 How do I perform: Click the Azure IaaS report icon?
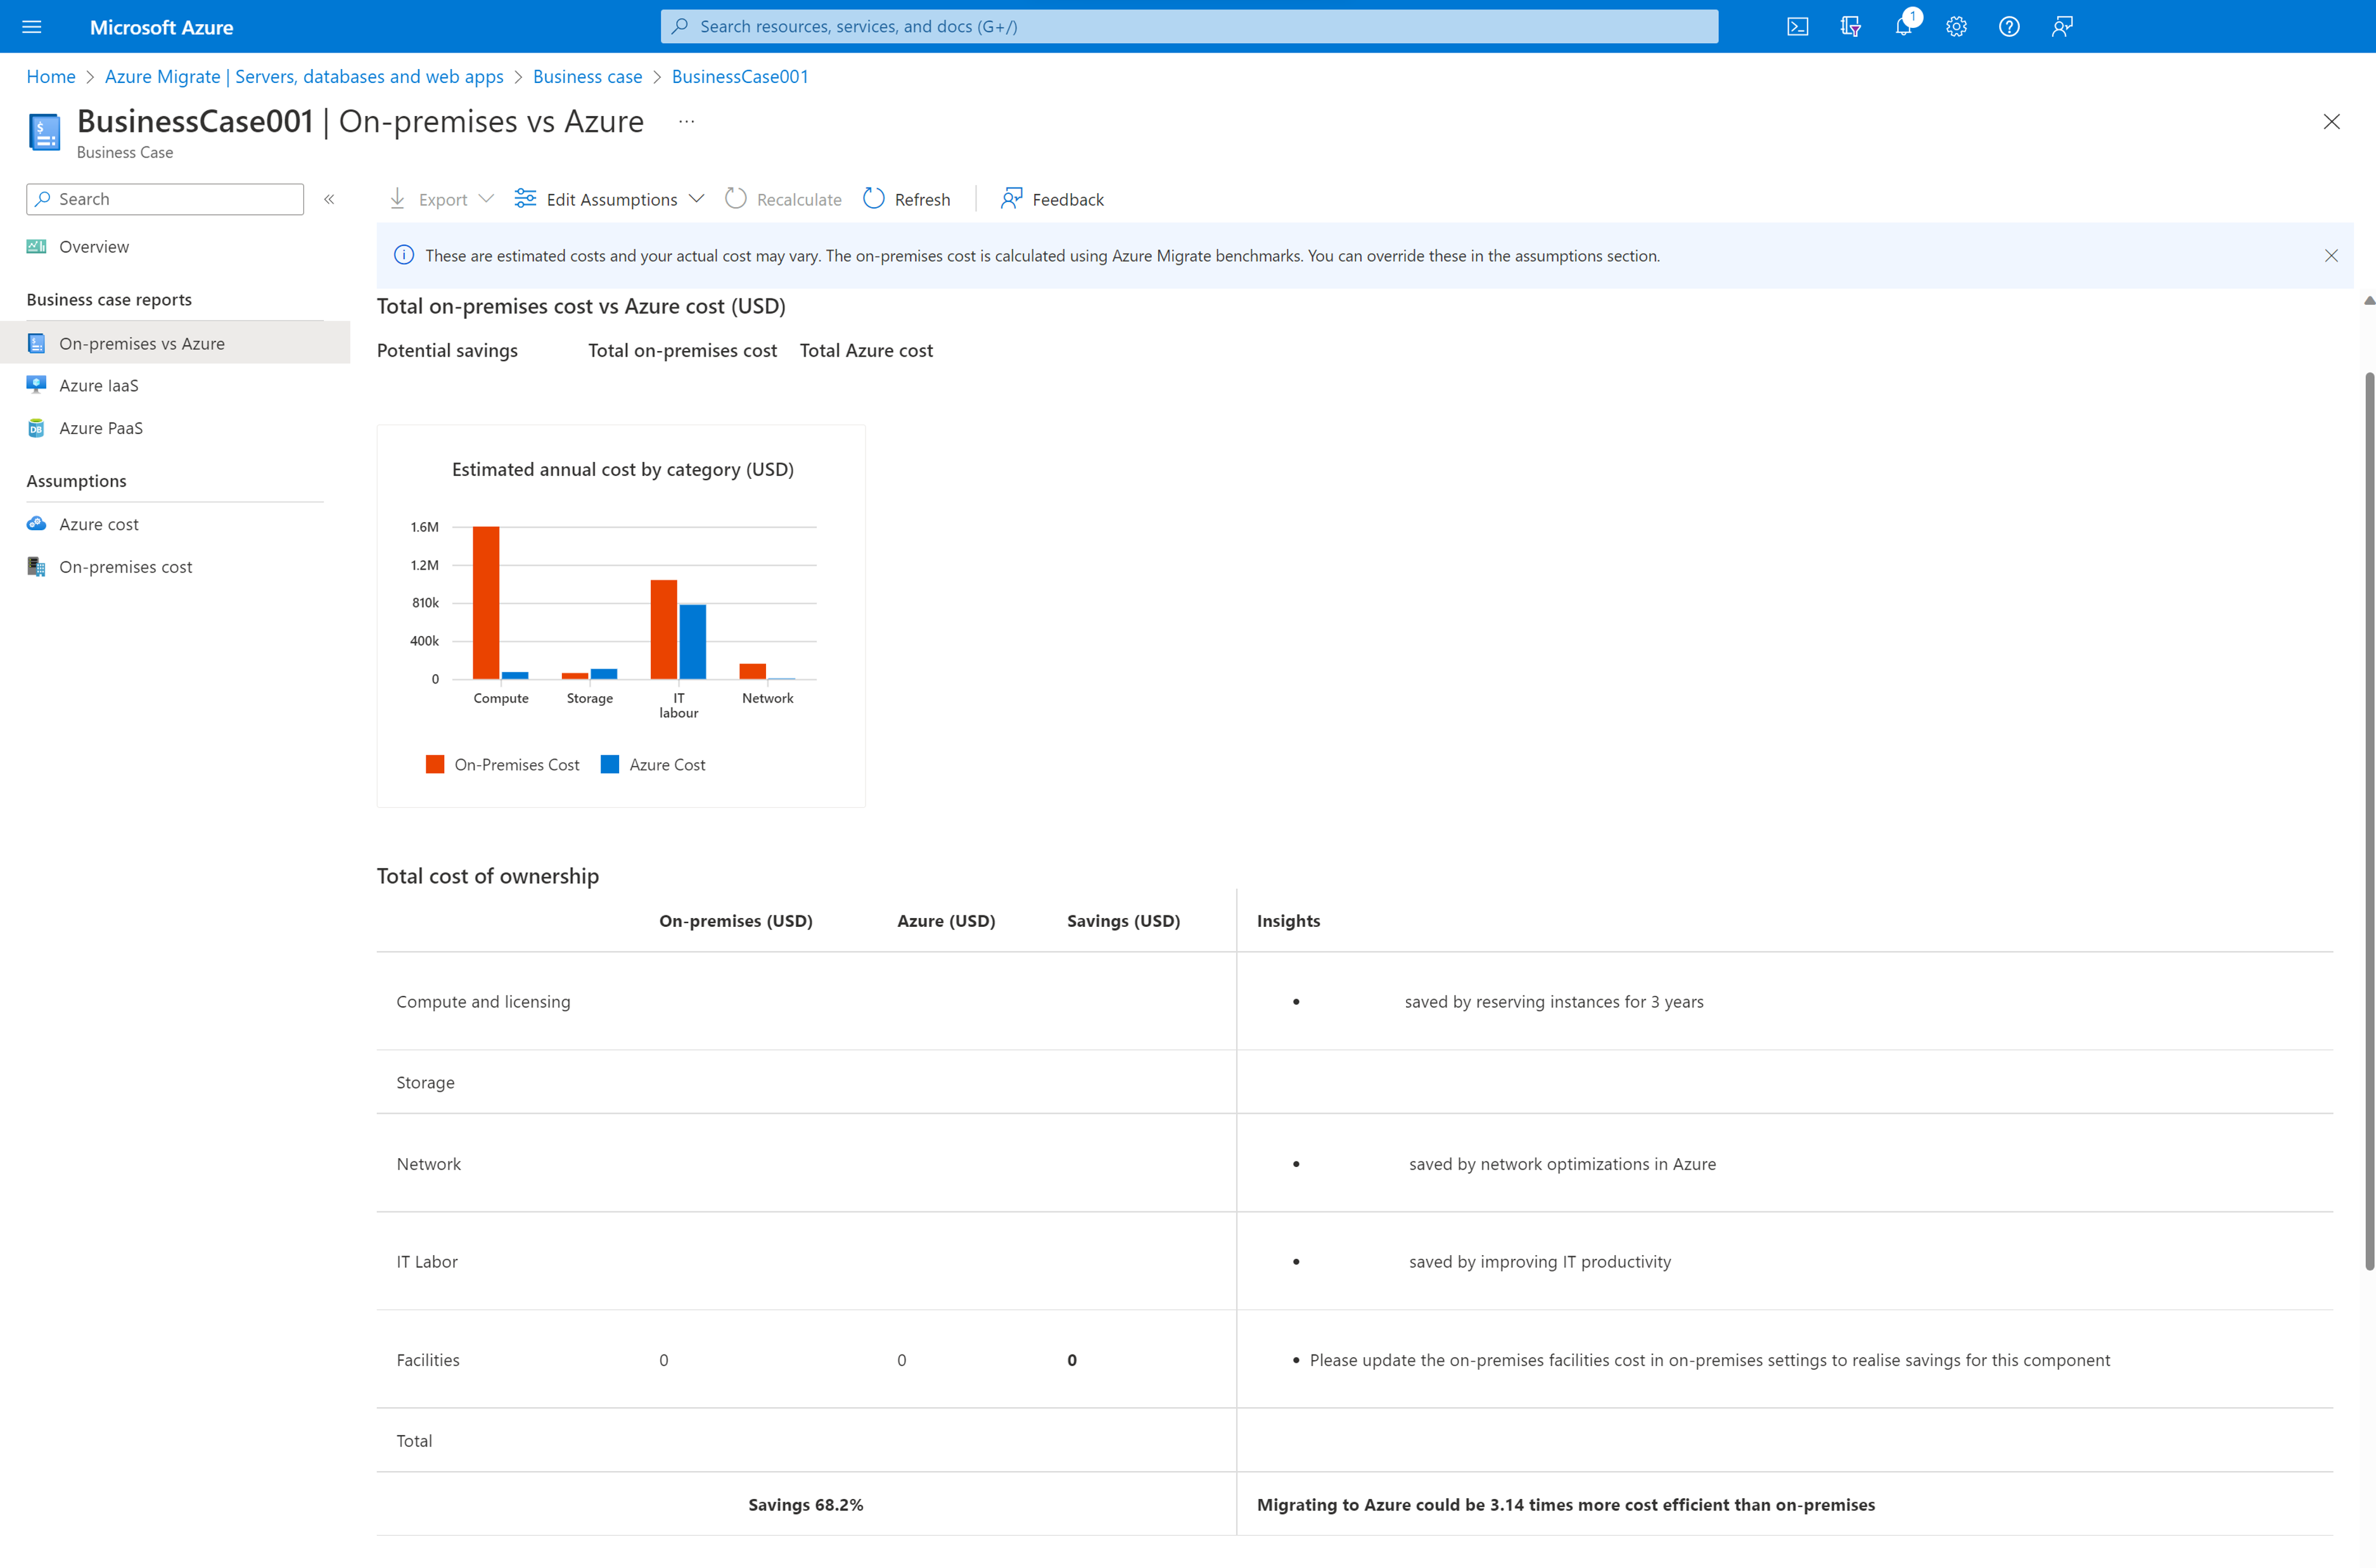point(39,383)
